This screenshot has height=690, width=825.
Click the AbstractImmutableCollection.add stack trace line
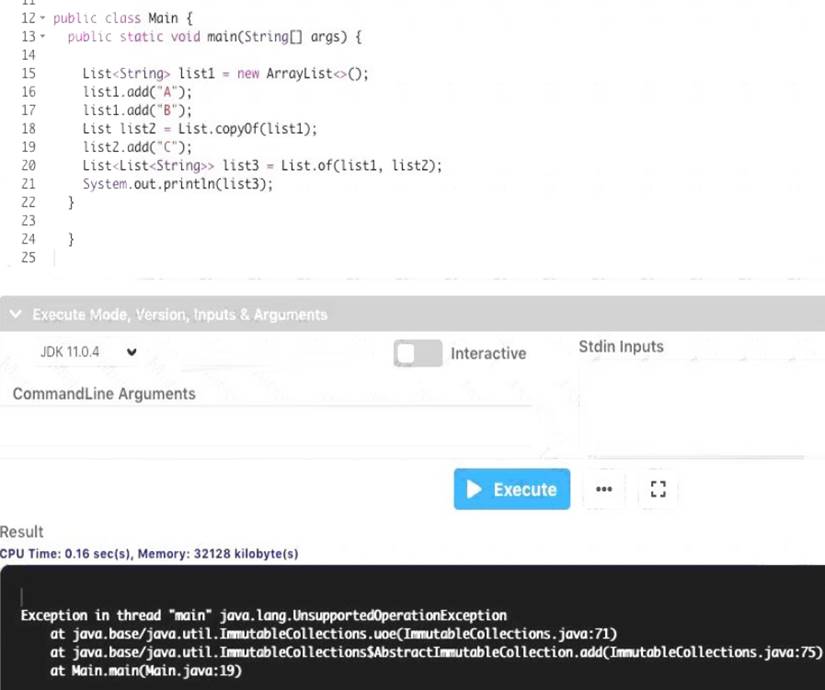(x=436, y=652)
